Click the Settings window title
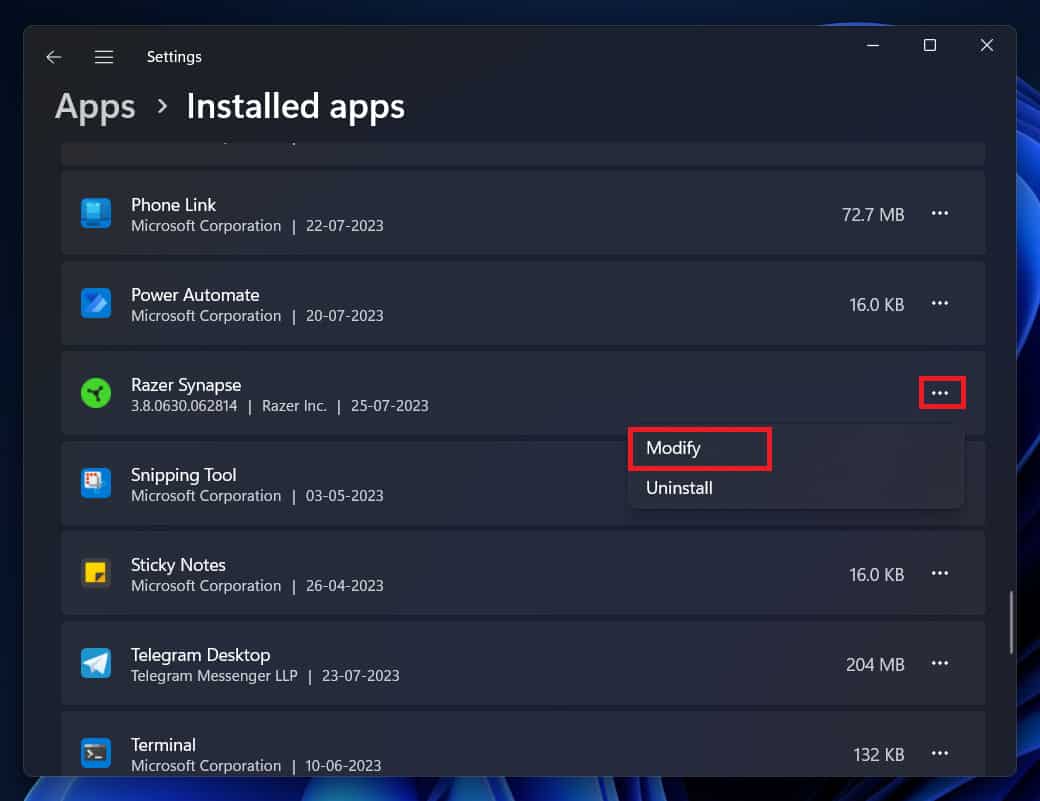The height and width of the screenshot is (801, 1040). click(174, 57)
